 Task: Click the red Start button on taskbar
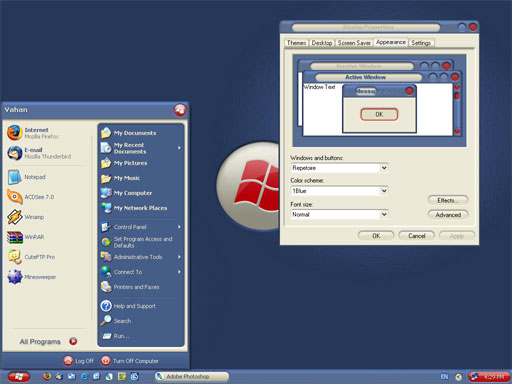click(x=19, y=377)
